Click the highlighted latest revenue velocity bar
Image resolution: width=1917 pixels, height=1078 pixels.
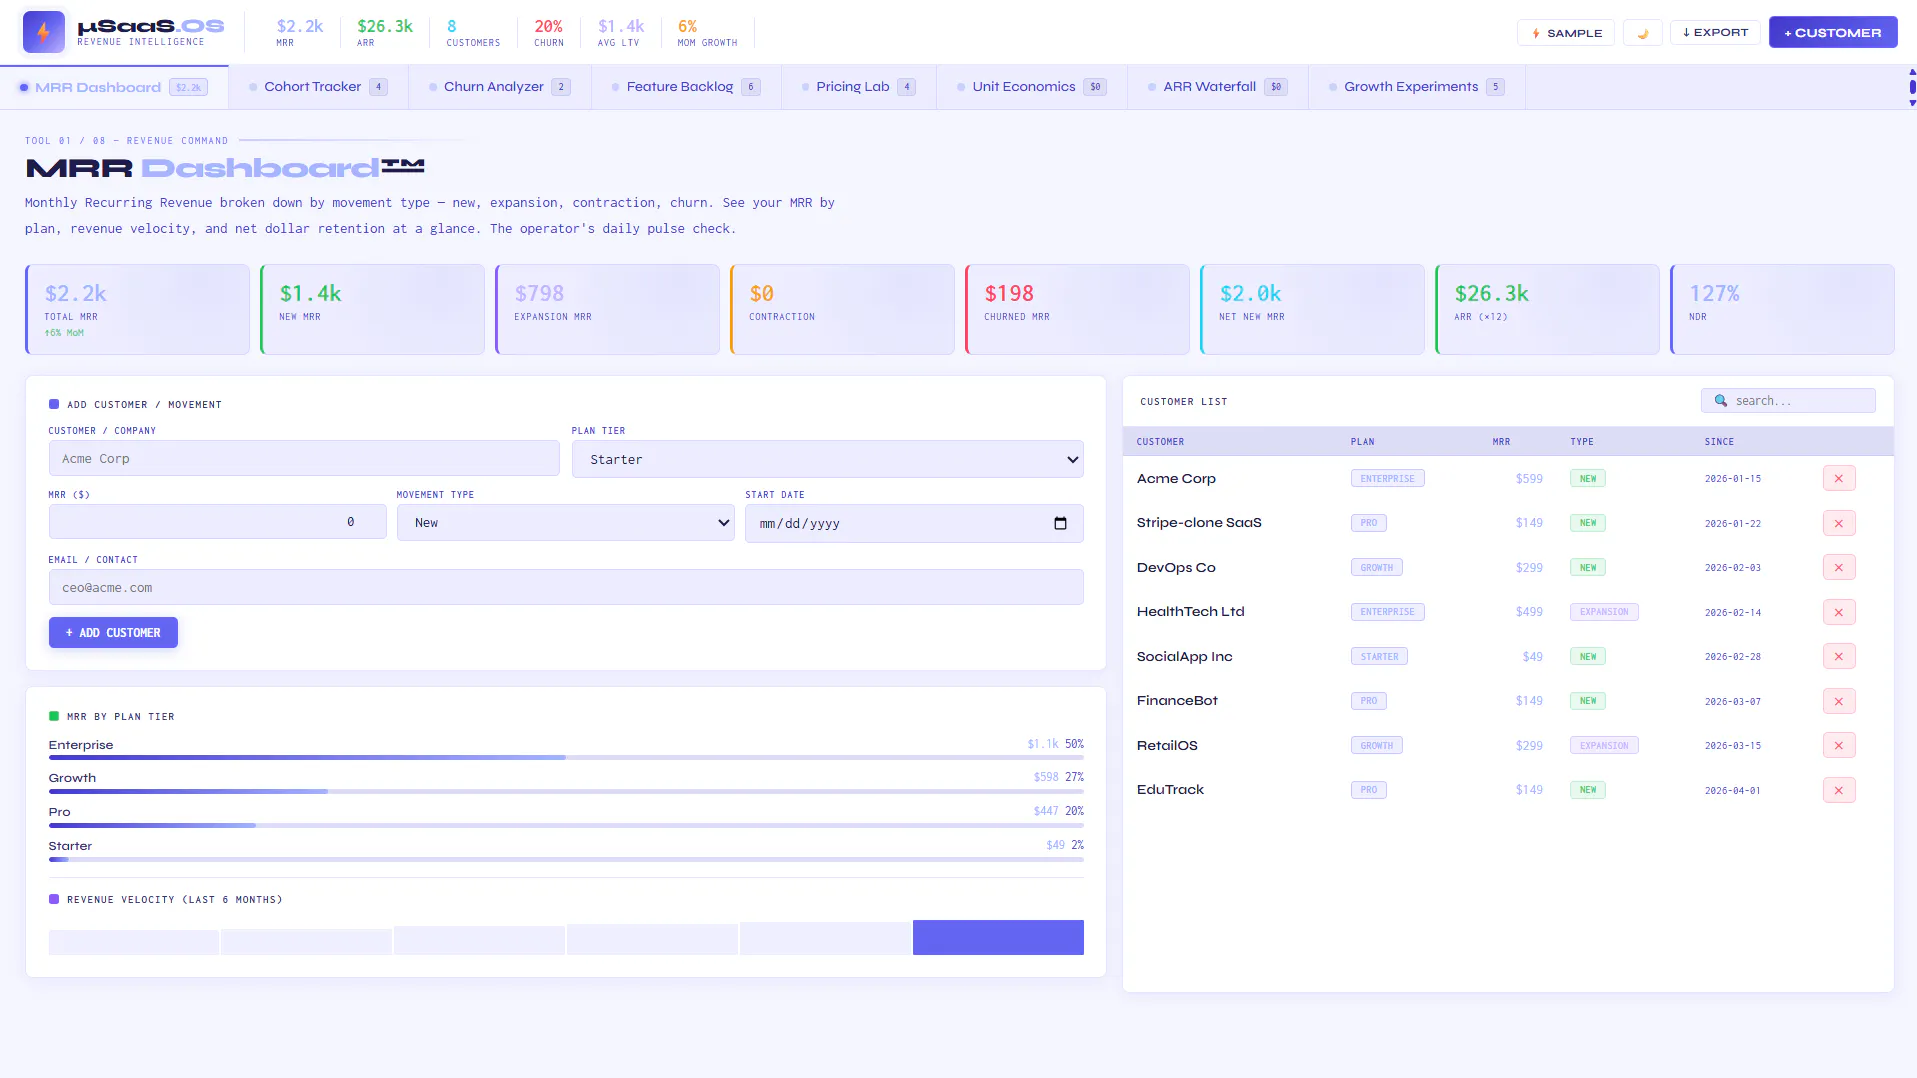point(998,938)
